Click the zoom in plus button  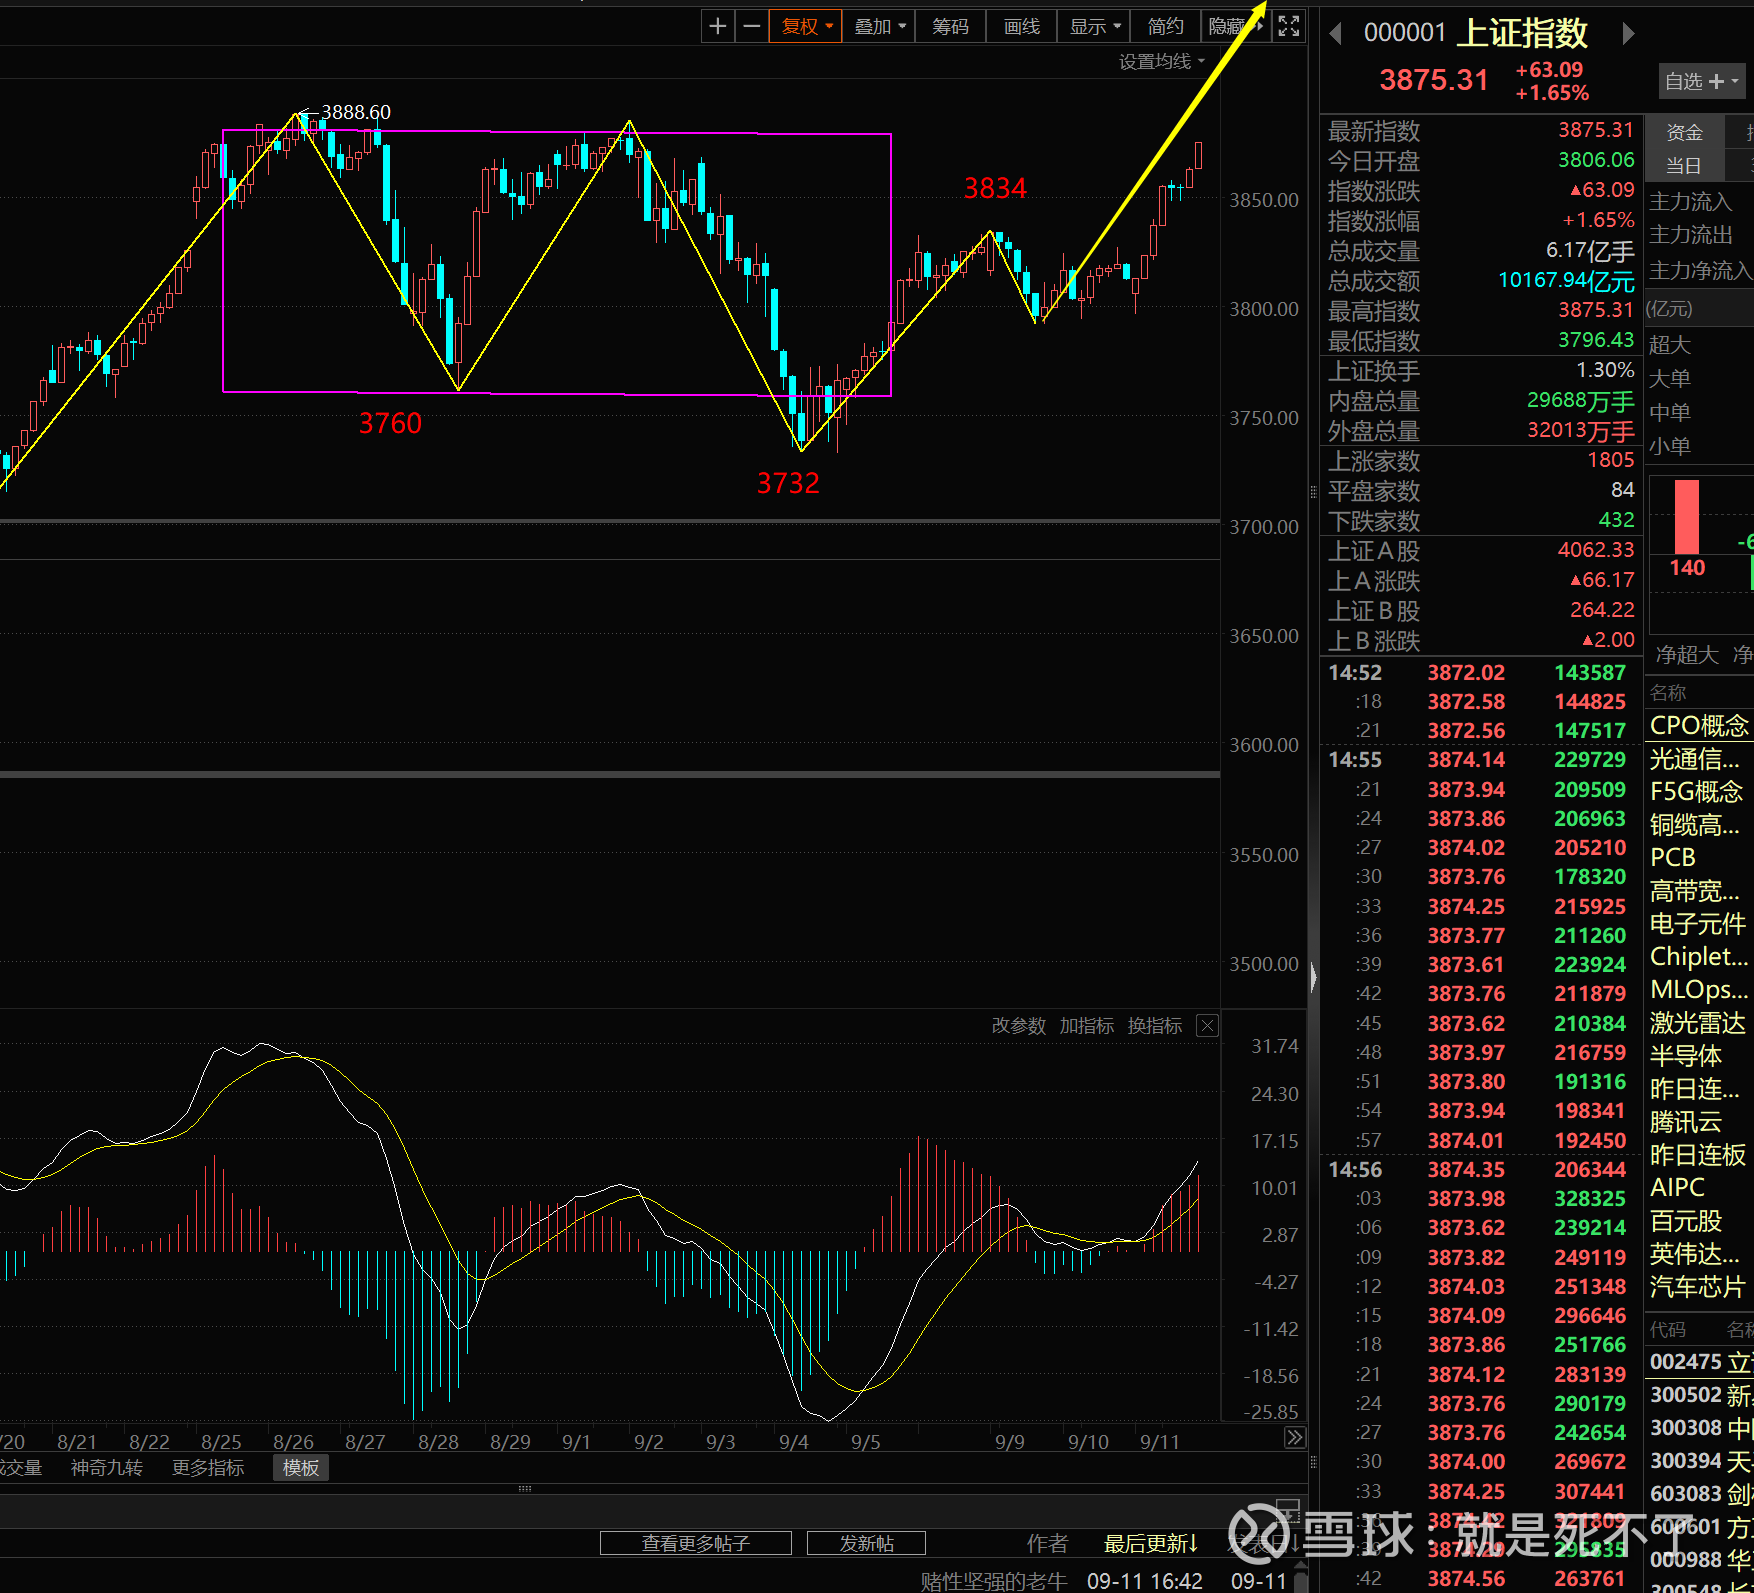(717, 26)
